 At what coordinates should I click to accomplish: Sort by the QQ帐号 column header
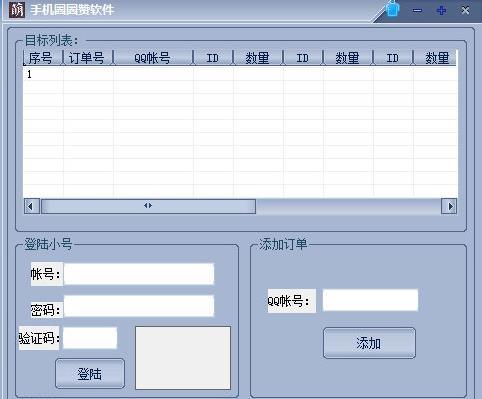(153, 58)
